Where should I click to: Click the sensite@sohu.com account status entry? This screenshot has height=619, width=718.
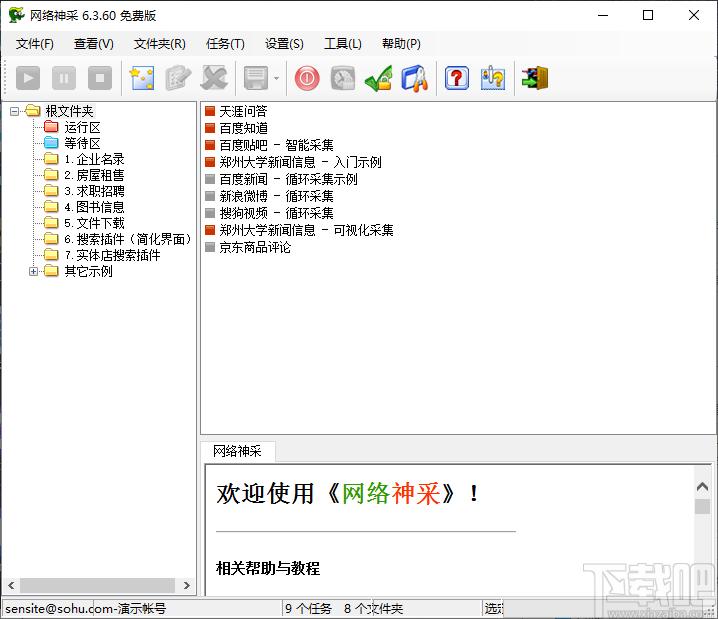[85, 608]
